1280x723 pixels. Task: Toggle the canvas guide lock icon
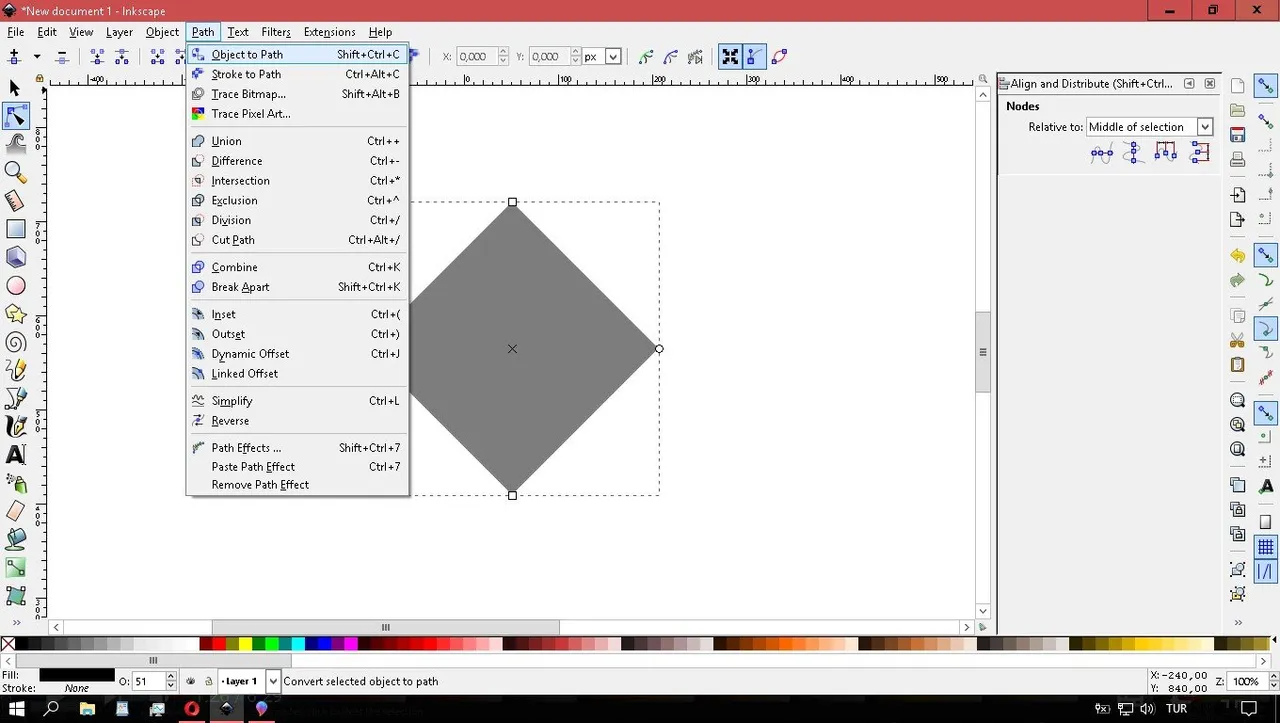click(39, 79)
